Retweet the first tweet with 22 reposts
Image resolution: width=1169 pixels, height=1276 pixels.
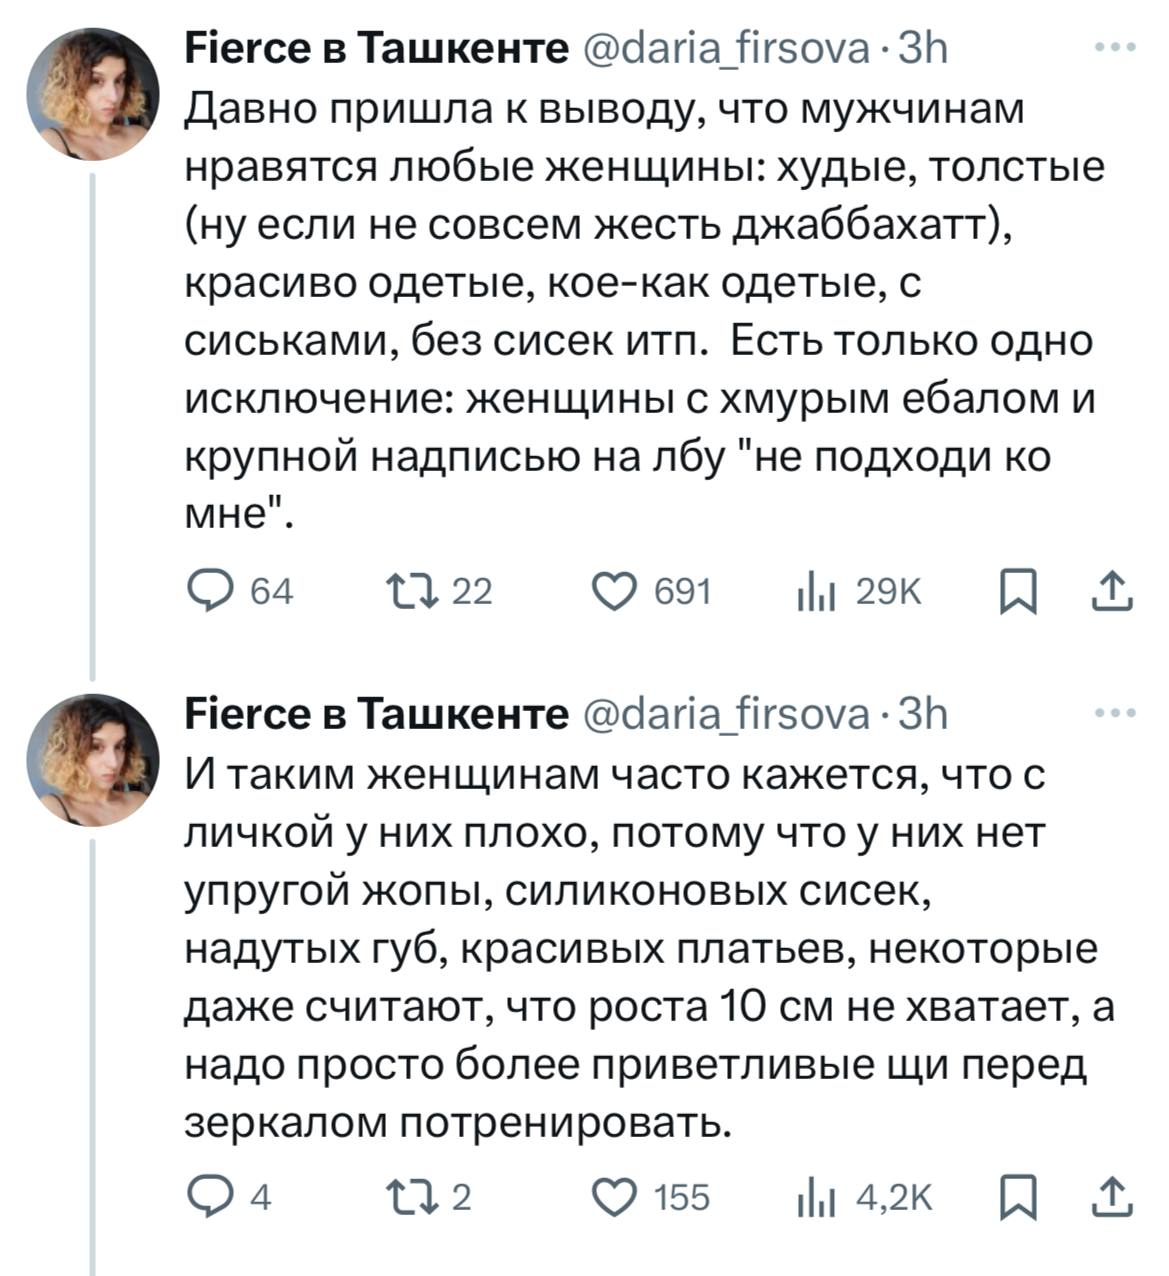(x=413, y=592)
